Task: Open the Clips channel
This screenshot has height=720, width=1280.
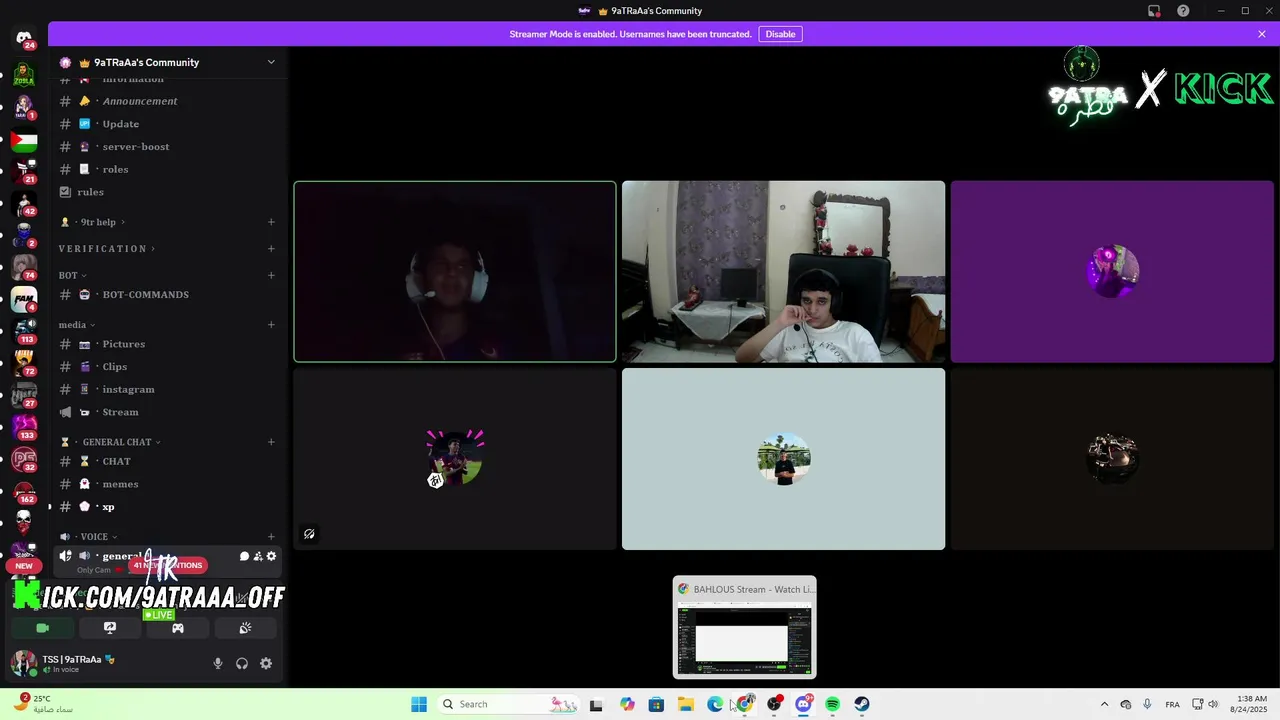Action: tap(167, 367)
